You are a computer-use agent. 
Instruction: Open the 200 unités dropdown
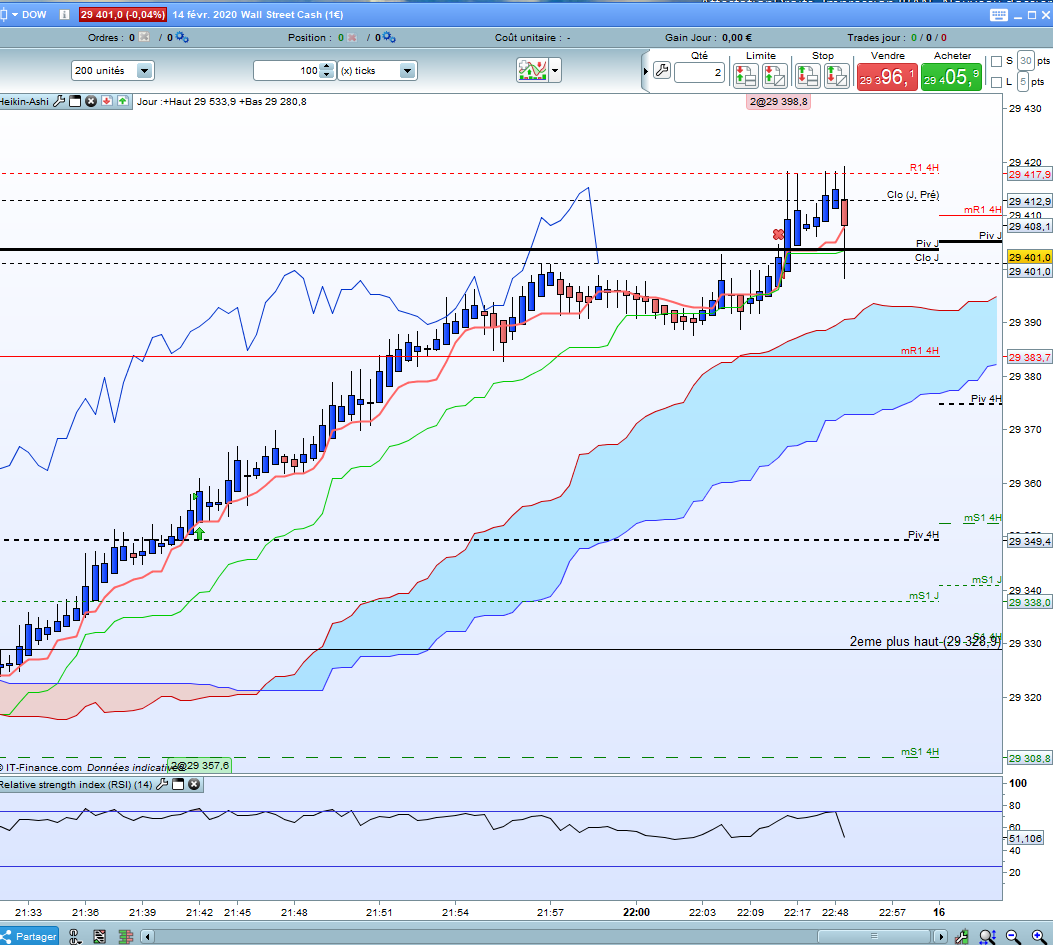144,71
